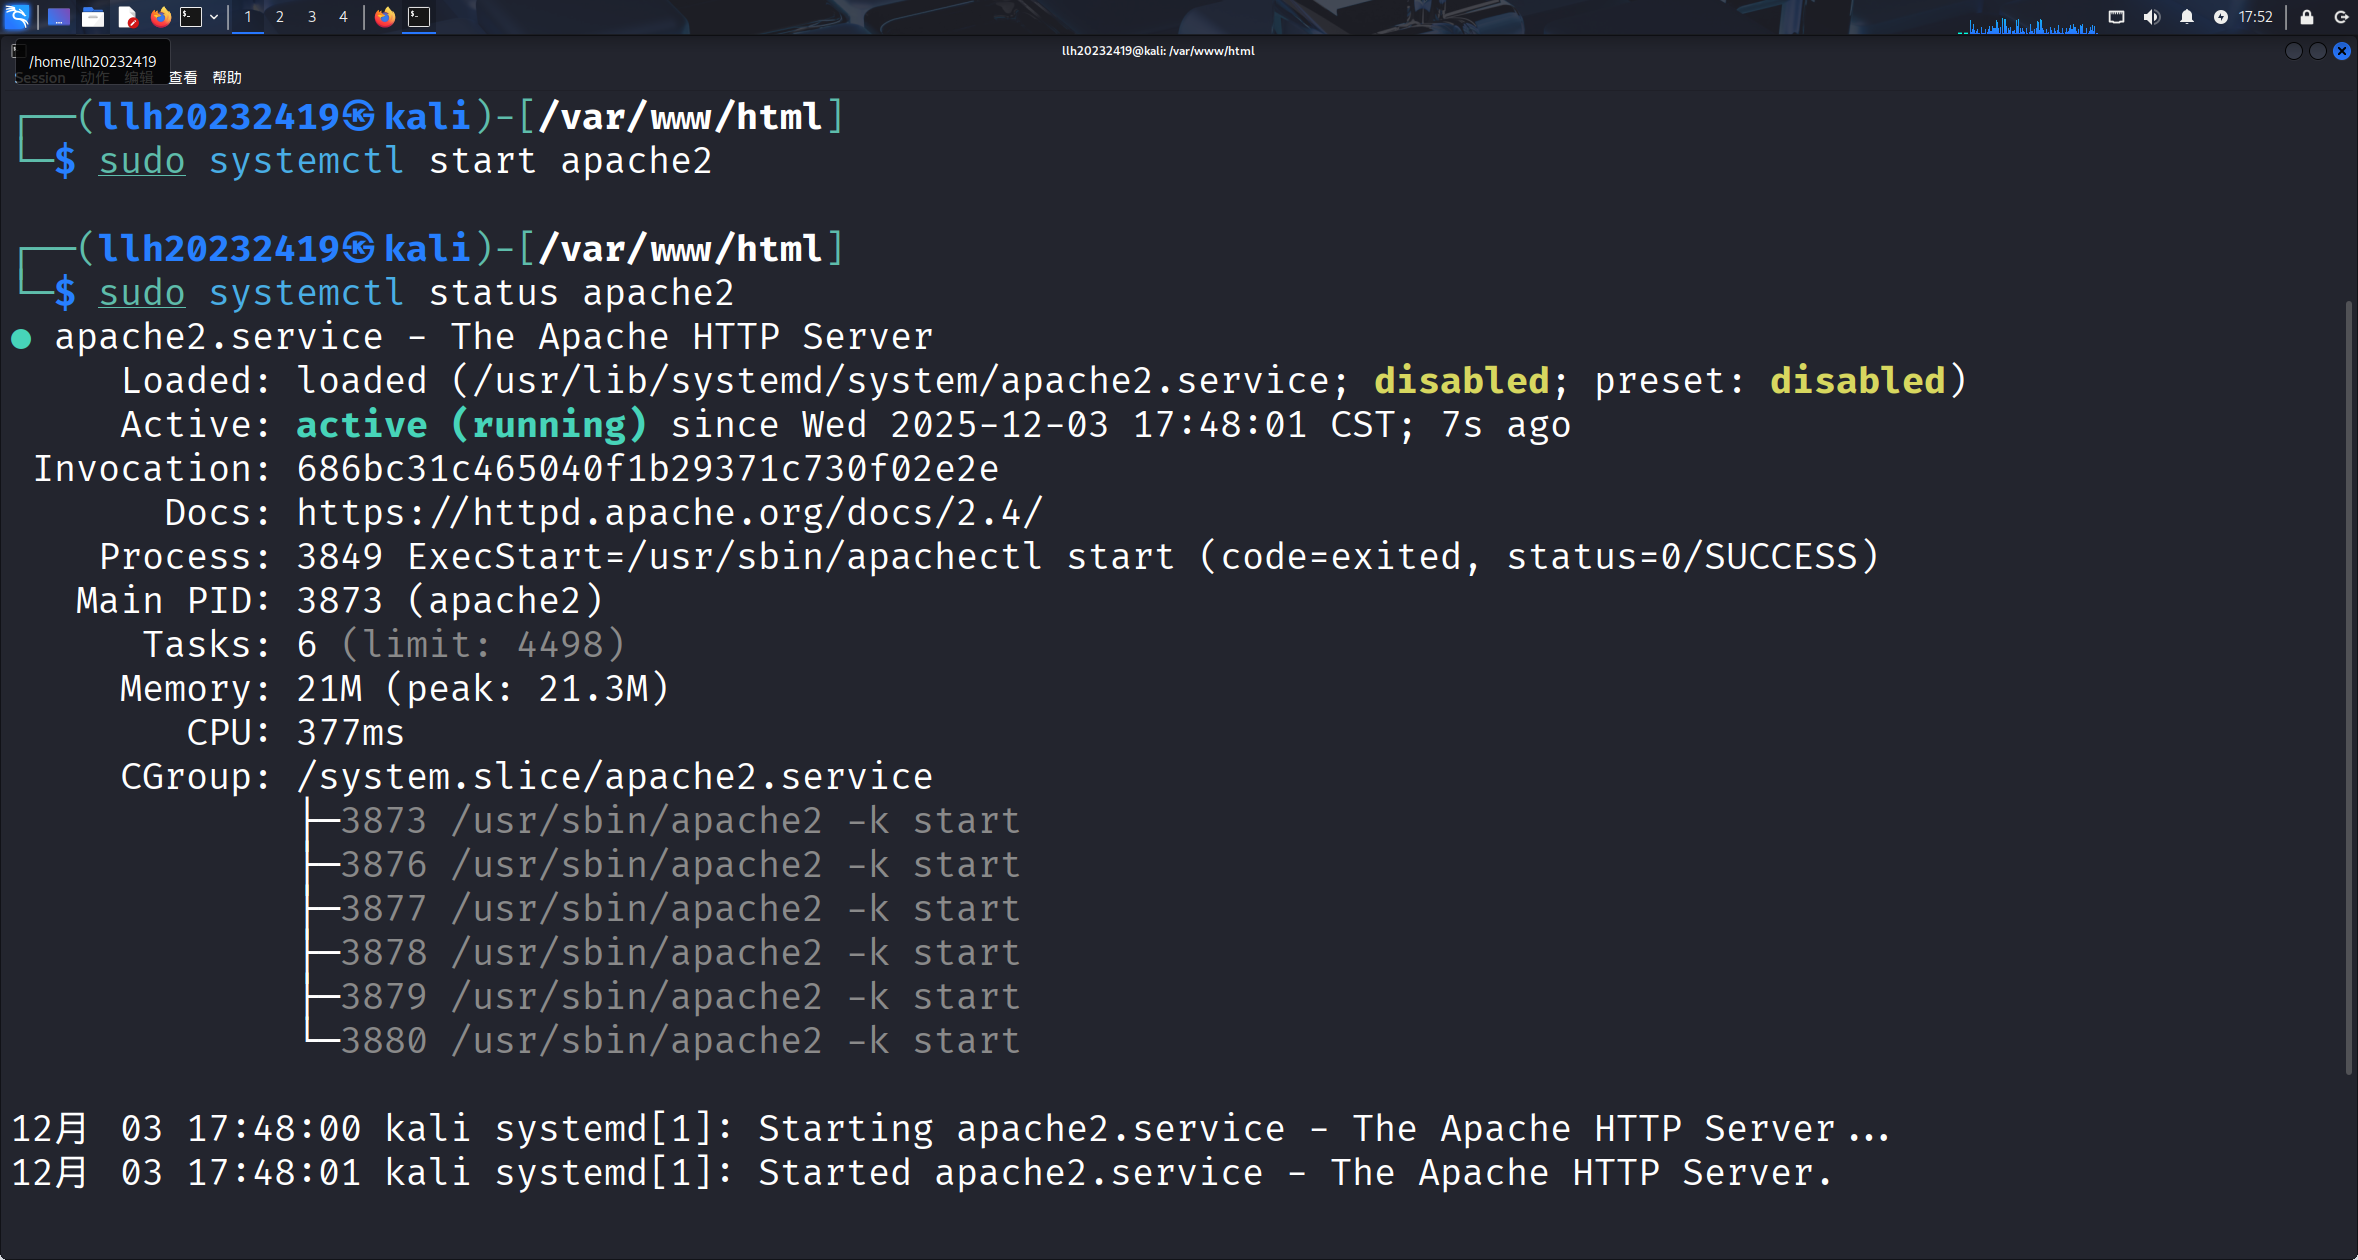Viewport: 2358px width, 1260px height.
Task: Open the 帮助 (Help) menu
Action: [x=227, y=77]
